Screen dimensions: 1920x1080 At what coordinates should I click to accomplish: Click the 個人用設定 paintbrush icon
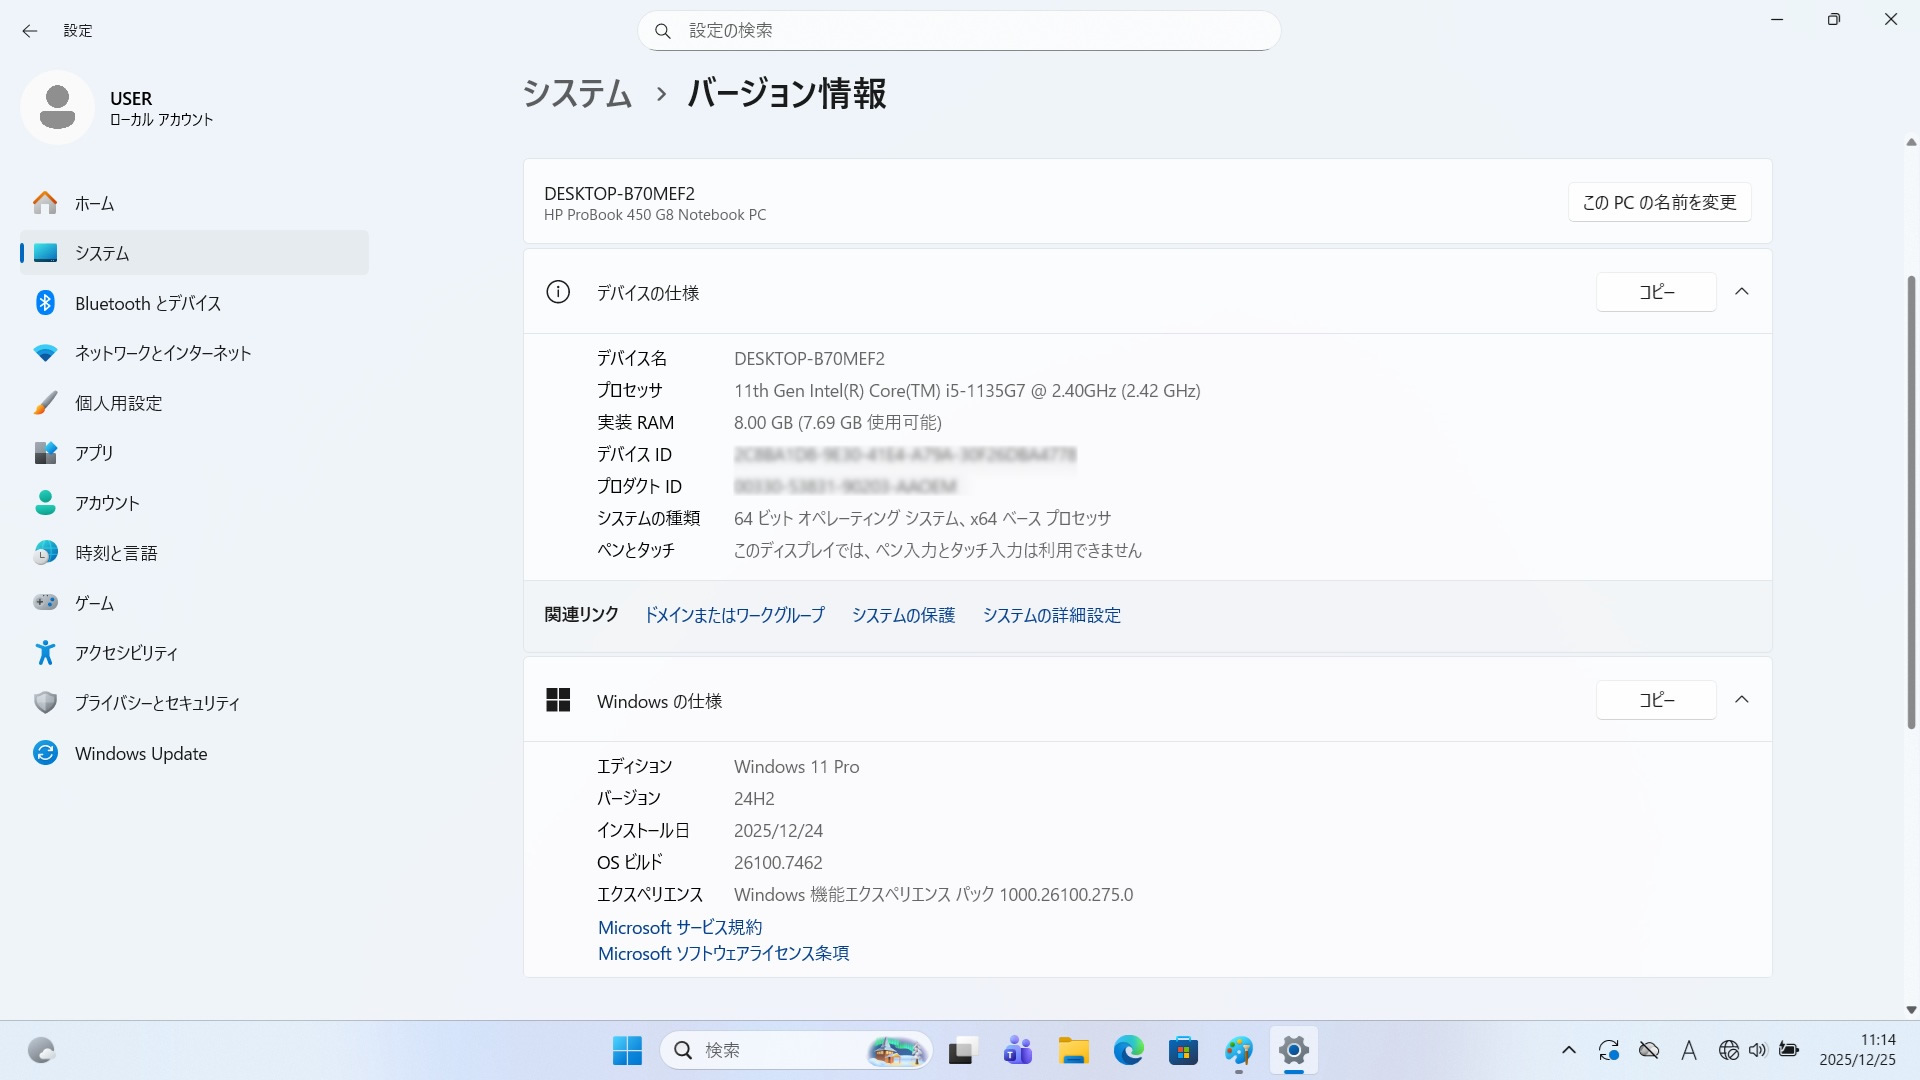click(x=45, y=403)
